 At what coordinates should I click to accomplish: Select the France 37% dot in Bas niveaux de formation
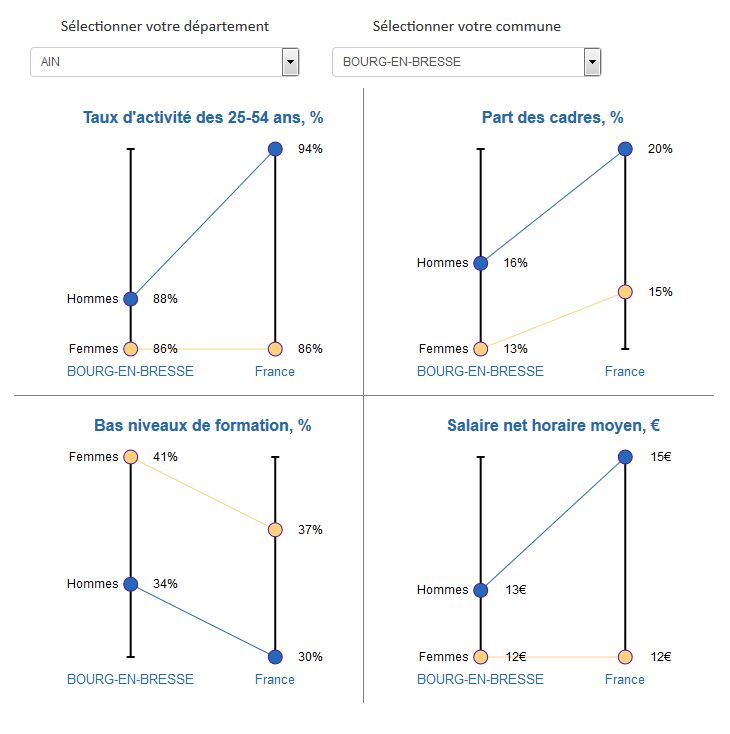point(275,529)
